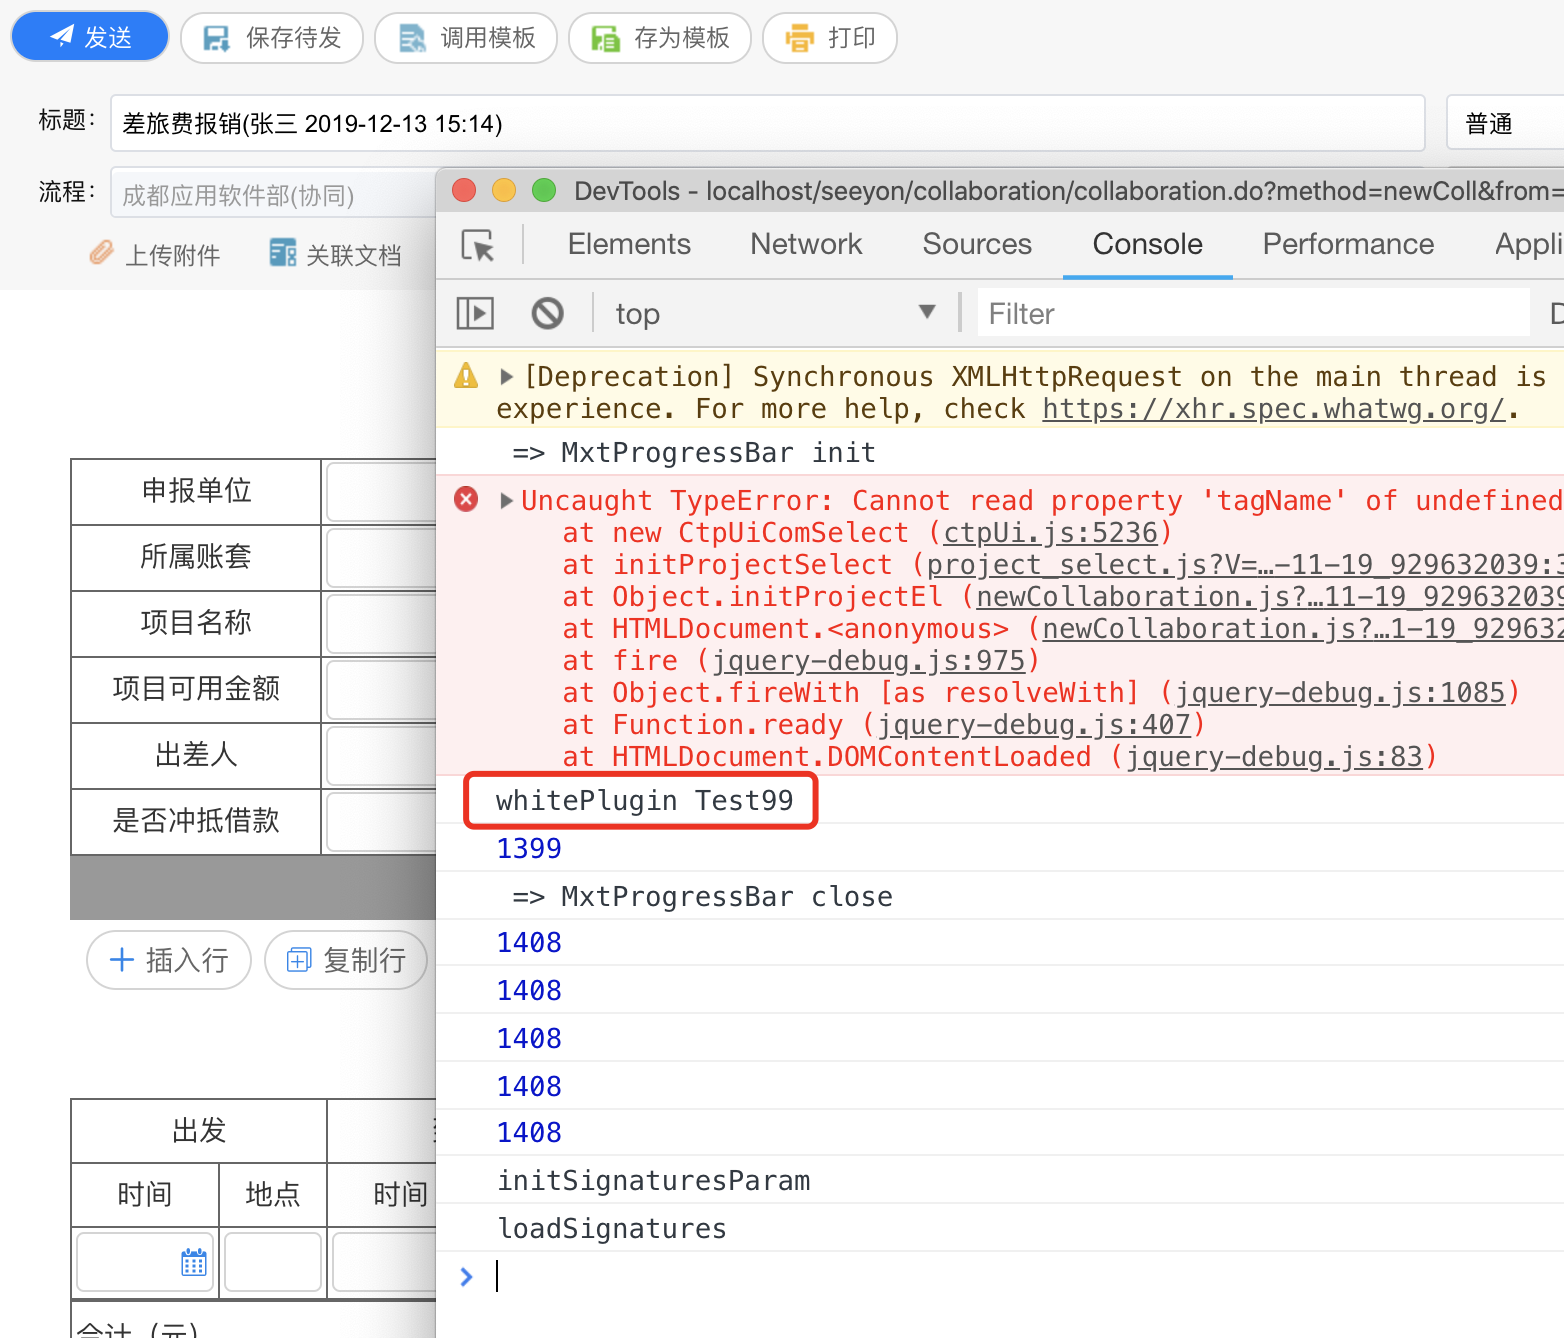Open the load template button
The height and width of the screenshot is (1338, 1564).
pos(465,38)
